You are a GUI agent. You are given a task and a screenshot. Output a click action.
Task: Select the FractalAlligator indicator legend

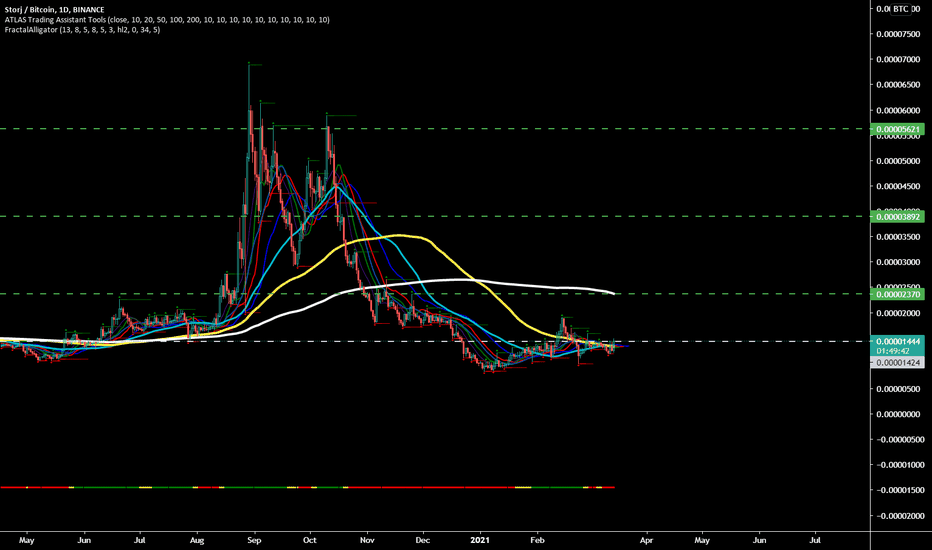(x=82, y=30)
